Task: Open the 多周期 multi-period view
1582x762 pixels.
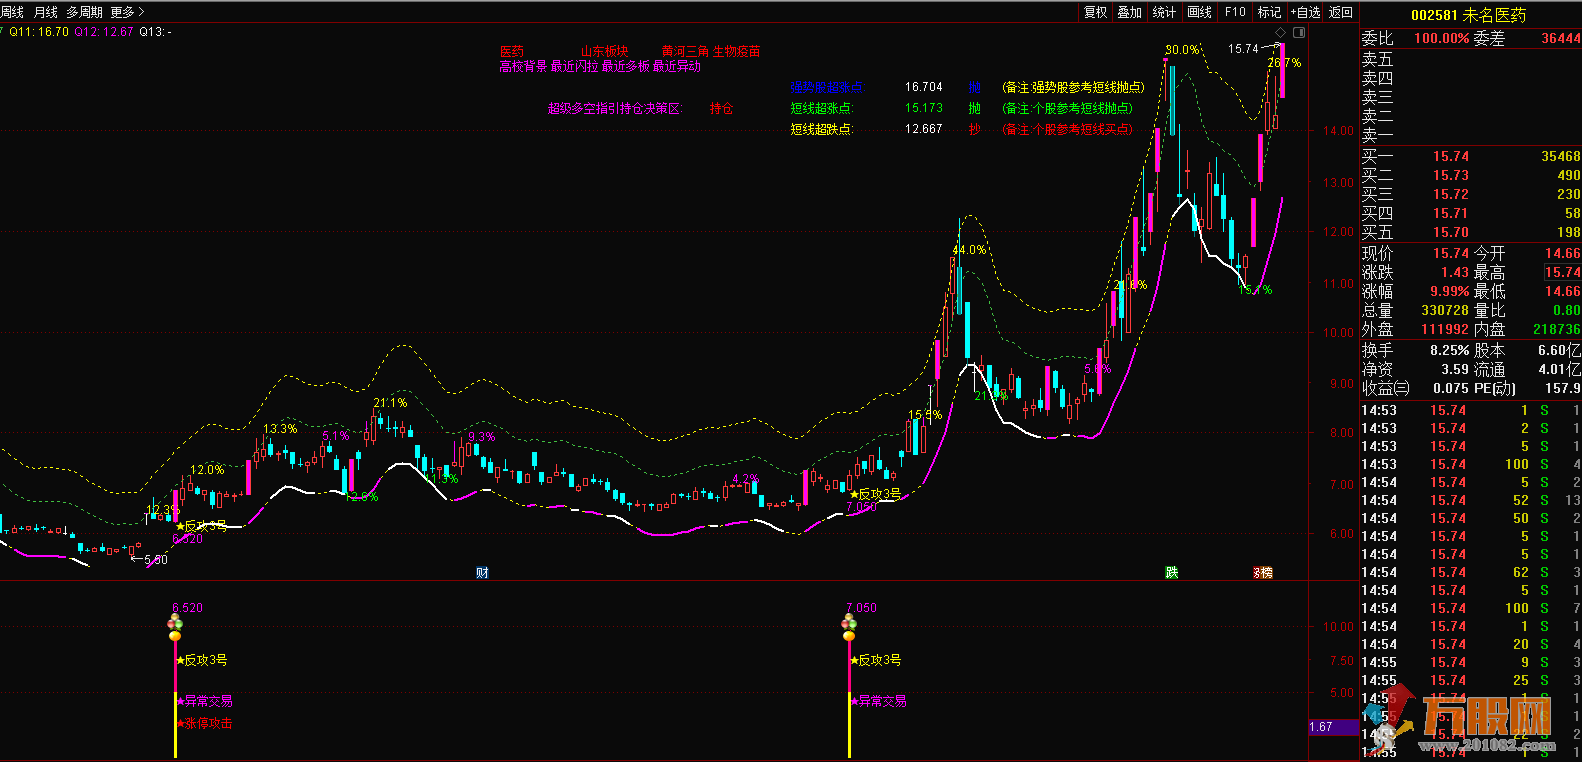Action: [x=85, y=12]
